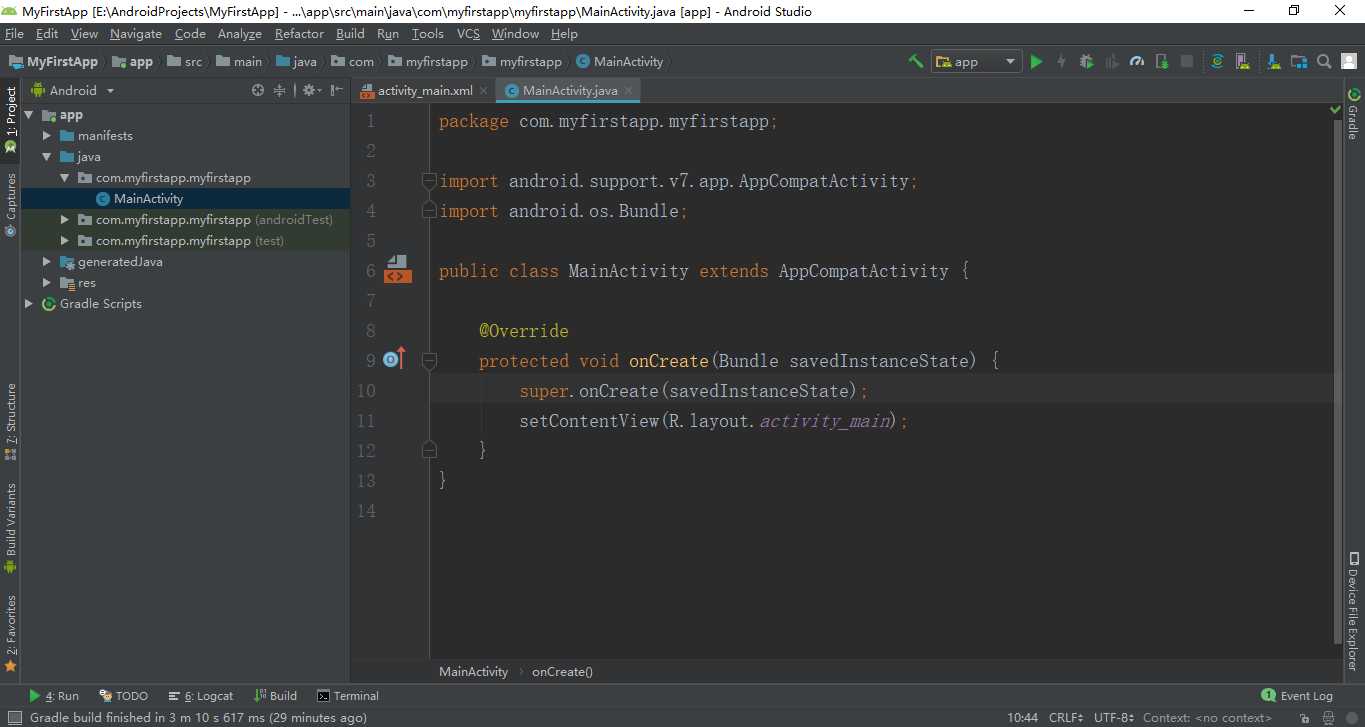Open the Build tool window at bottom
This screenshot has height=727, width=1365.
(x=277, y=696)
